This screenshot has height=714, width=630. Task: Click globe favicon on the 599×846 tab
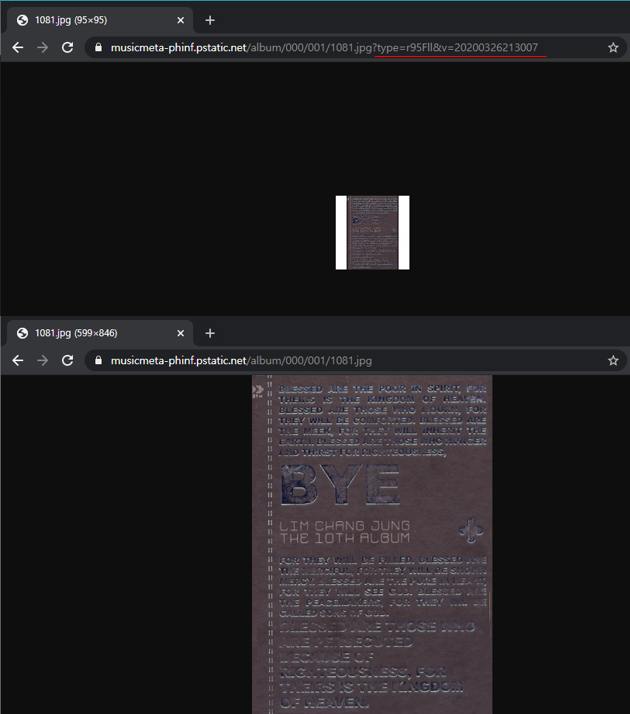click(x=22, y=333)
